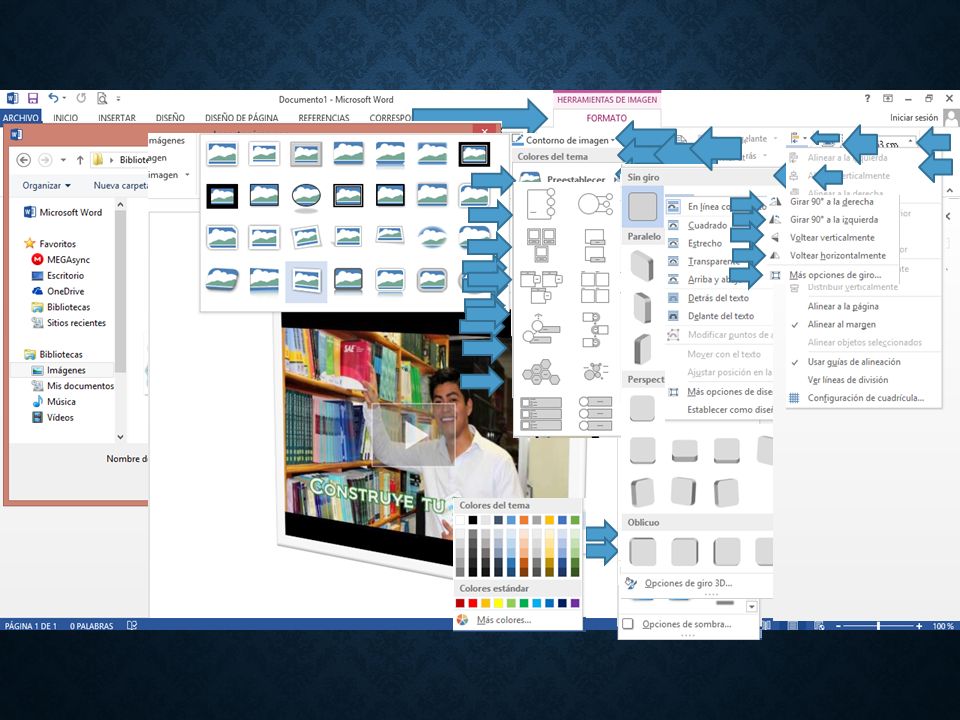960x720 pixels.
Task: Play the video thumbnail in the document
Action: (x=414, y=436)
